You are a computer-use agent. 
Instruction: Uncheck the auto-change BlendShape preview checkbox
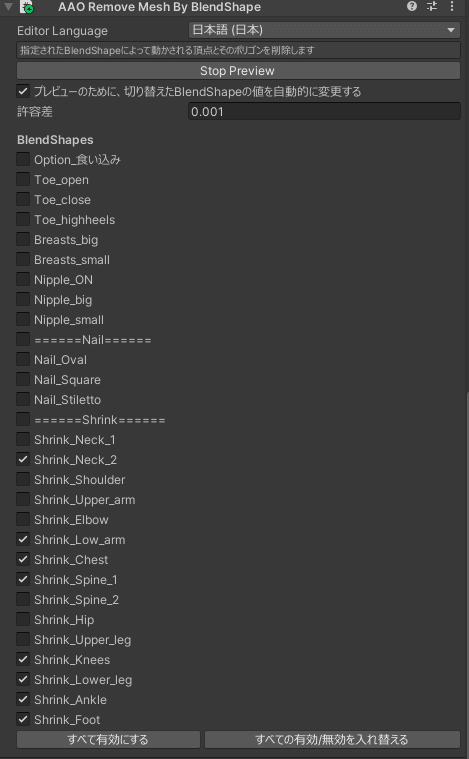(x=23, y=91)
